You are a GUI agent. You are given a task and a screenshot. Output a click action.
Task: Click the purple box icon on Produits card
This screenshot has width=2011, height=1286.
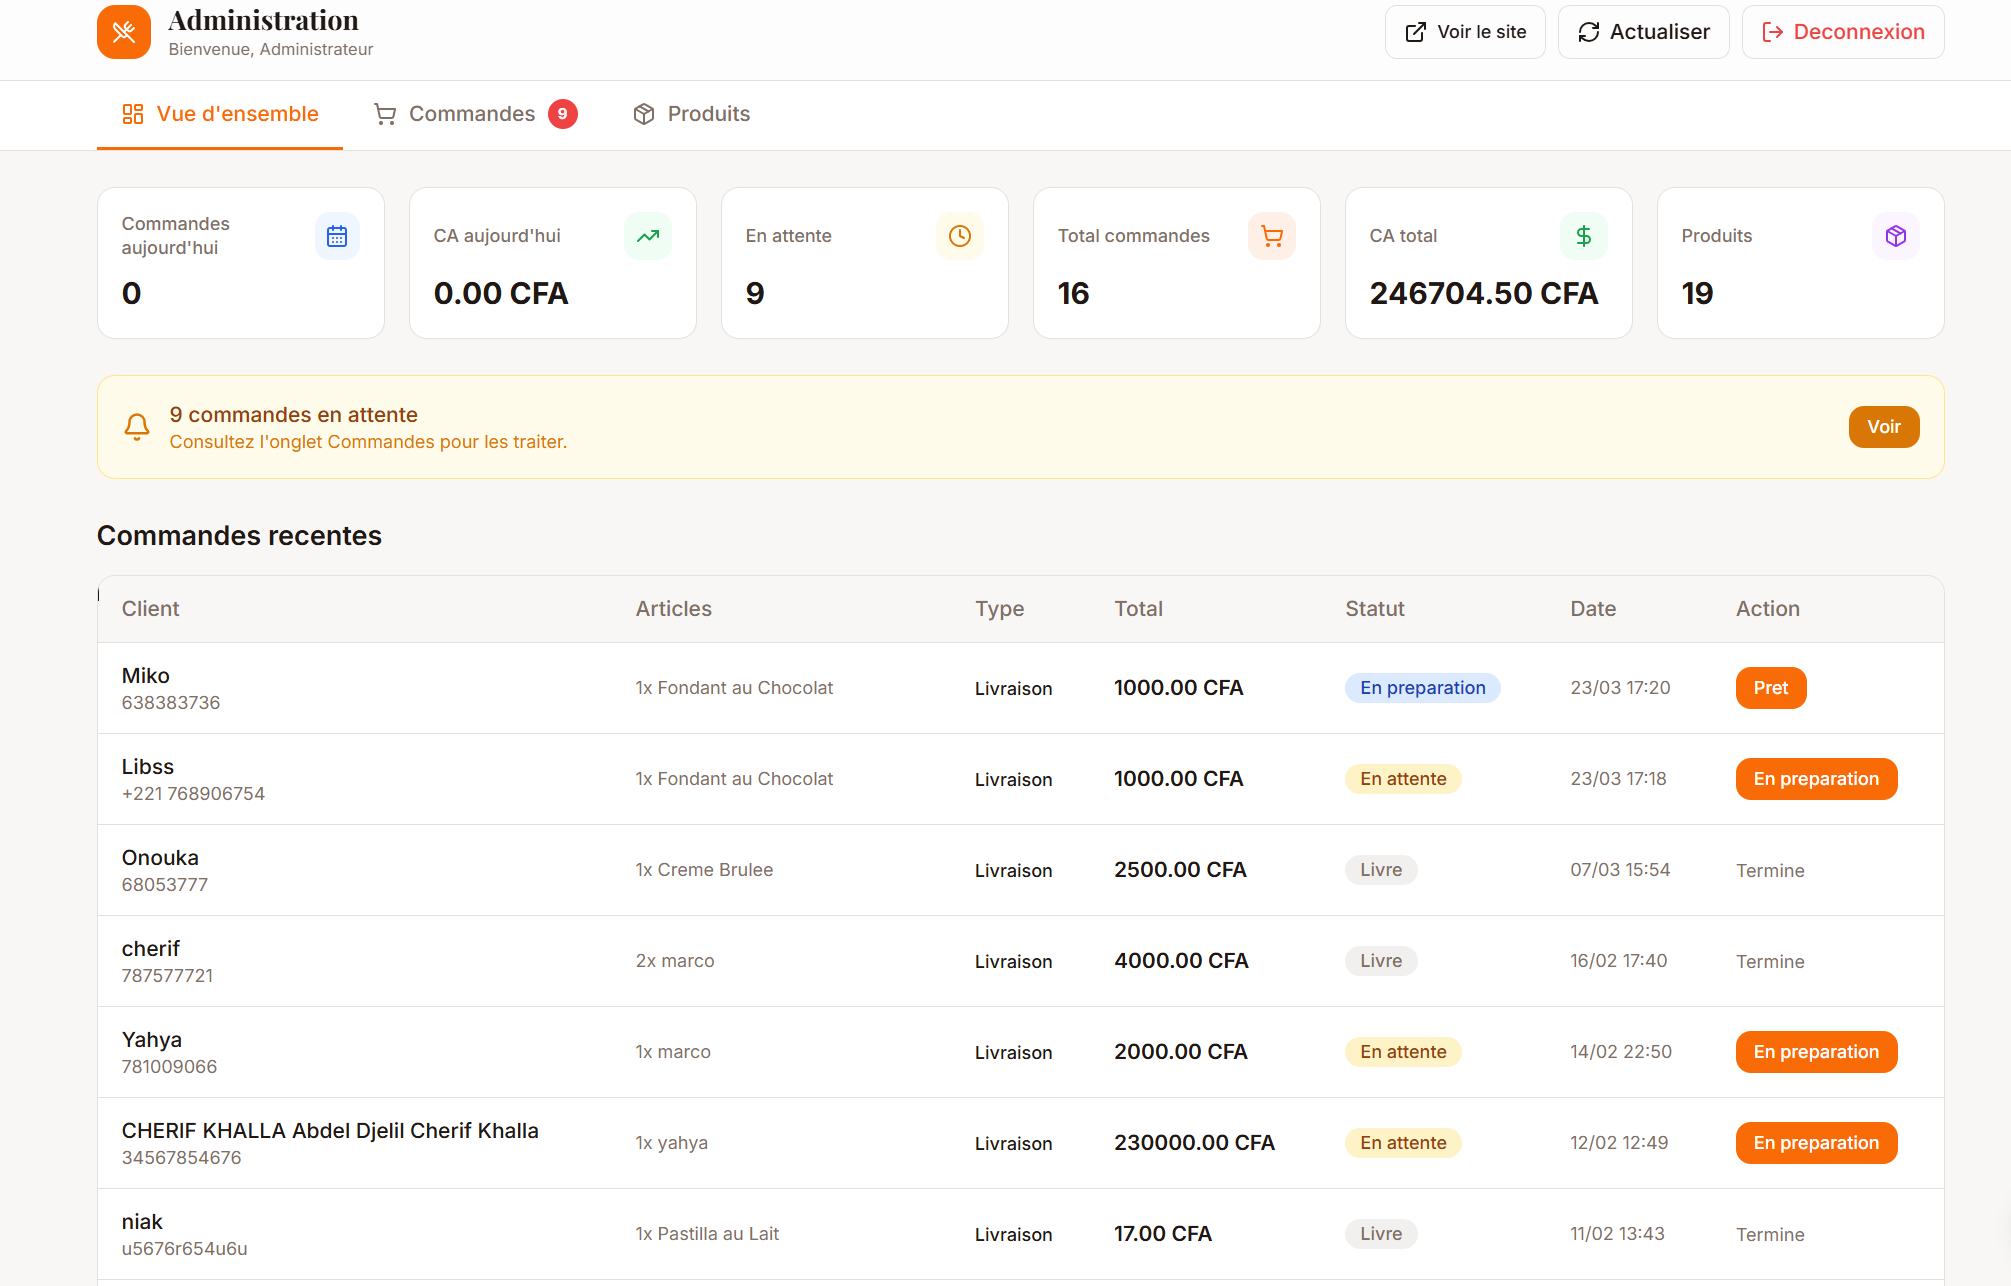pos(1895,236)
